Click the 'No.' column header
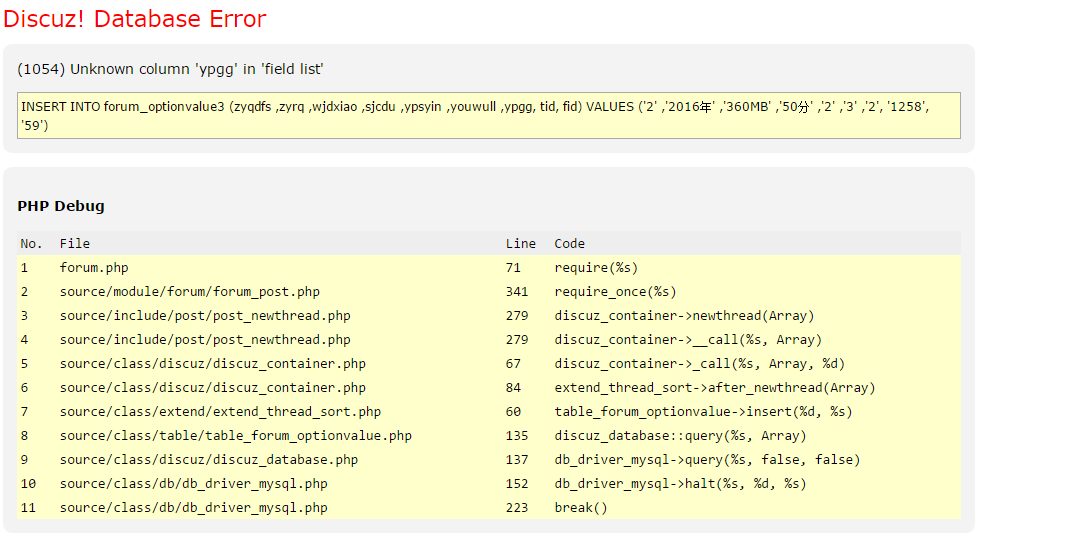The image size is (1069, 543). pos(31,244)
